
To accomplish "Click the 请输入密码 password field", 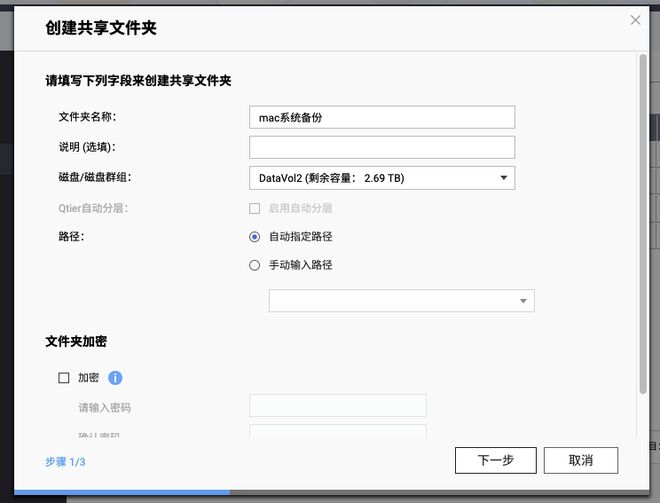I will click(x=338, y=405).
